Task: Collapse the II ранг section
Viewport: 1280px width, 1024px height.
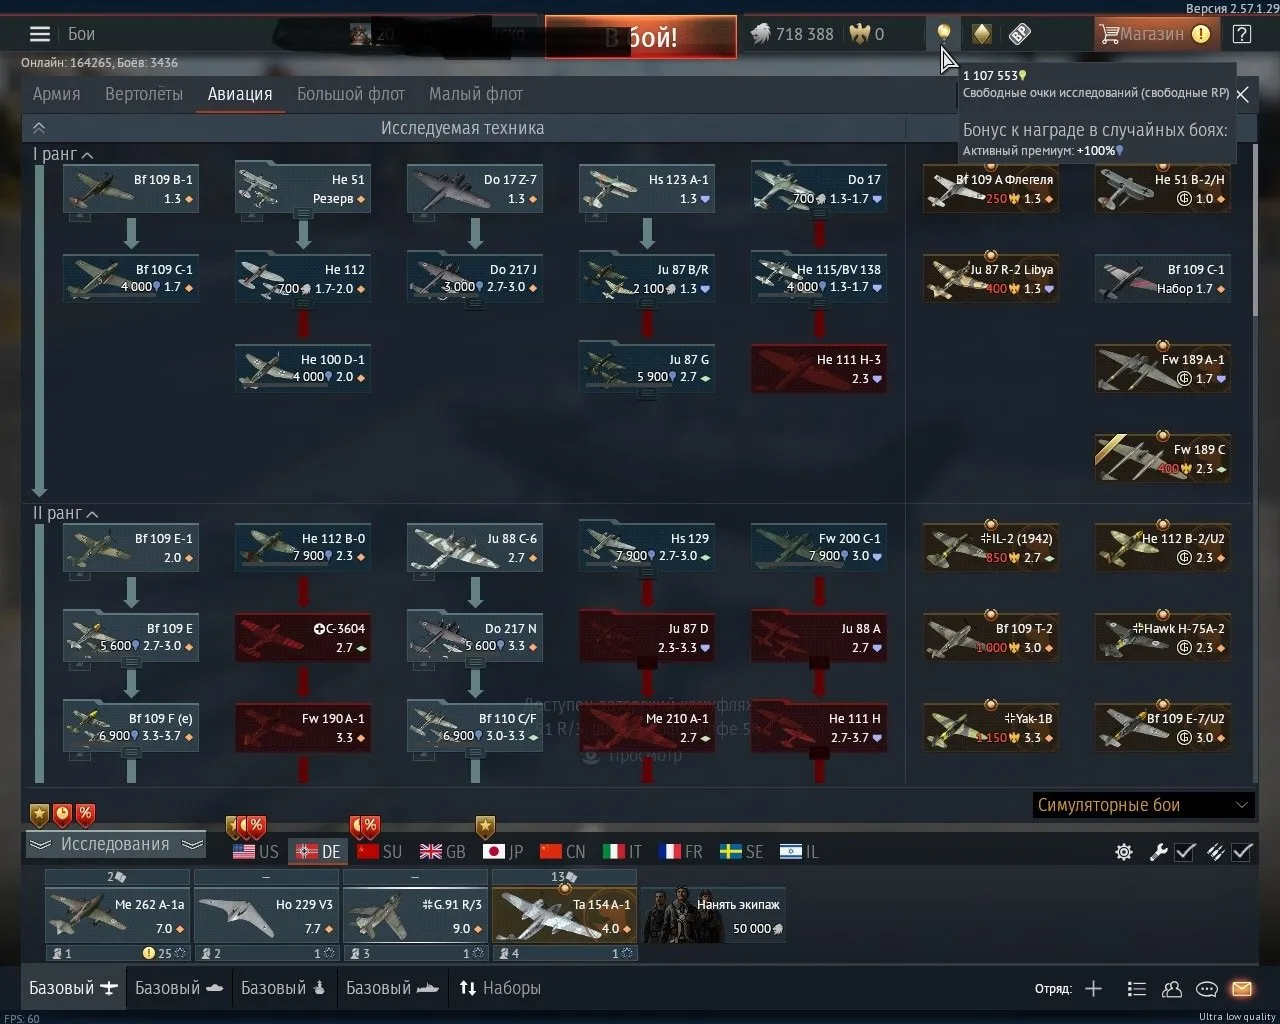Action: tap(92, 514)
